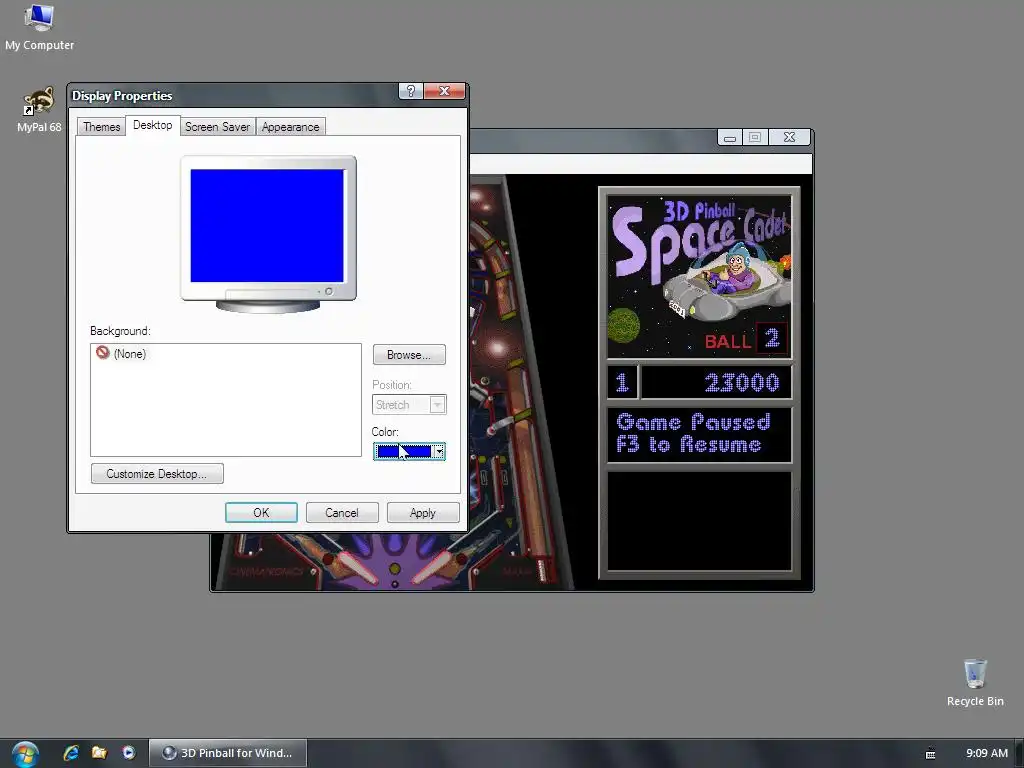This screenshot has width=1024, height=768.
Task: Click the blue monitor preview
Action: [267, 225]
